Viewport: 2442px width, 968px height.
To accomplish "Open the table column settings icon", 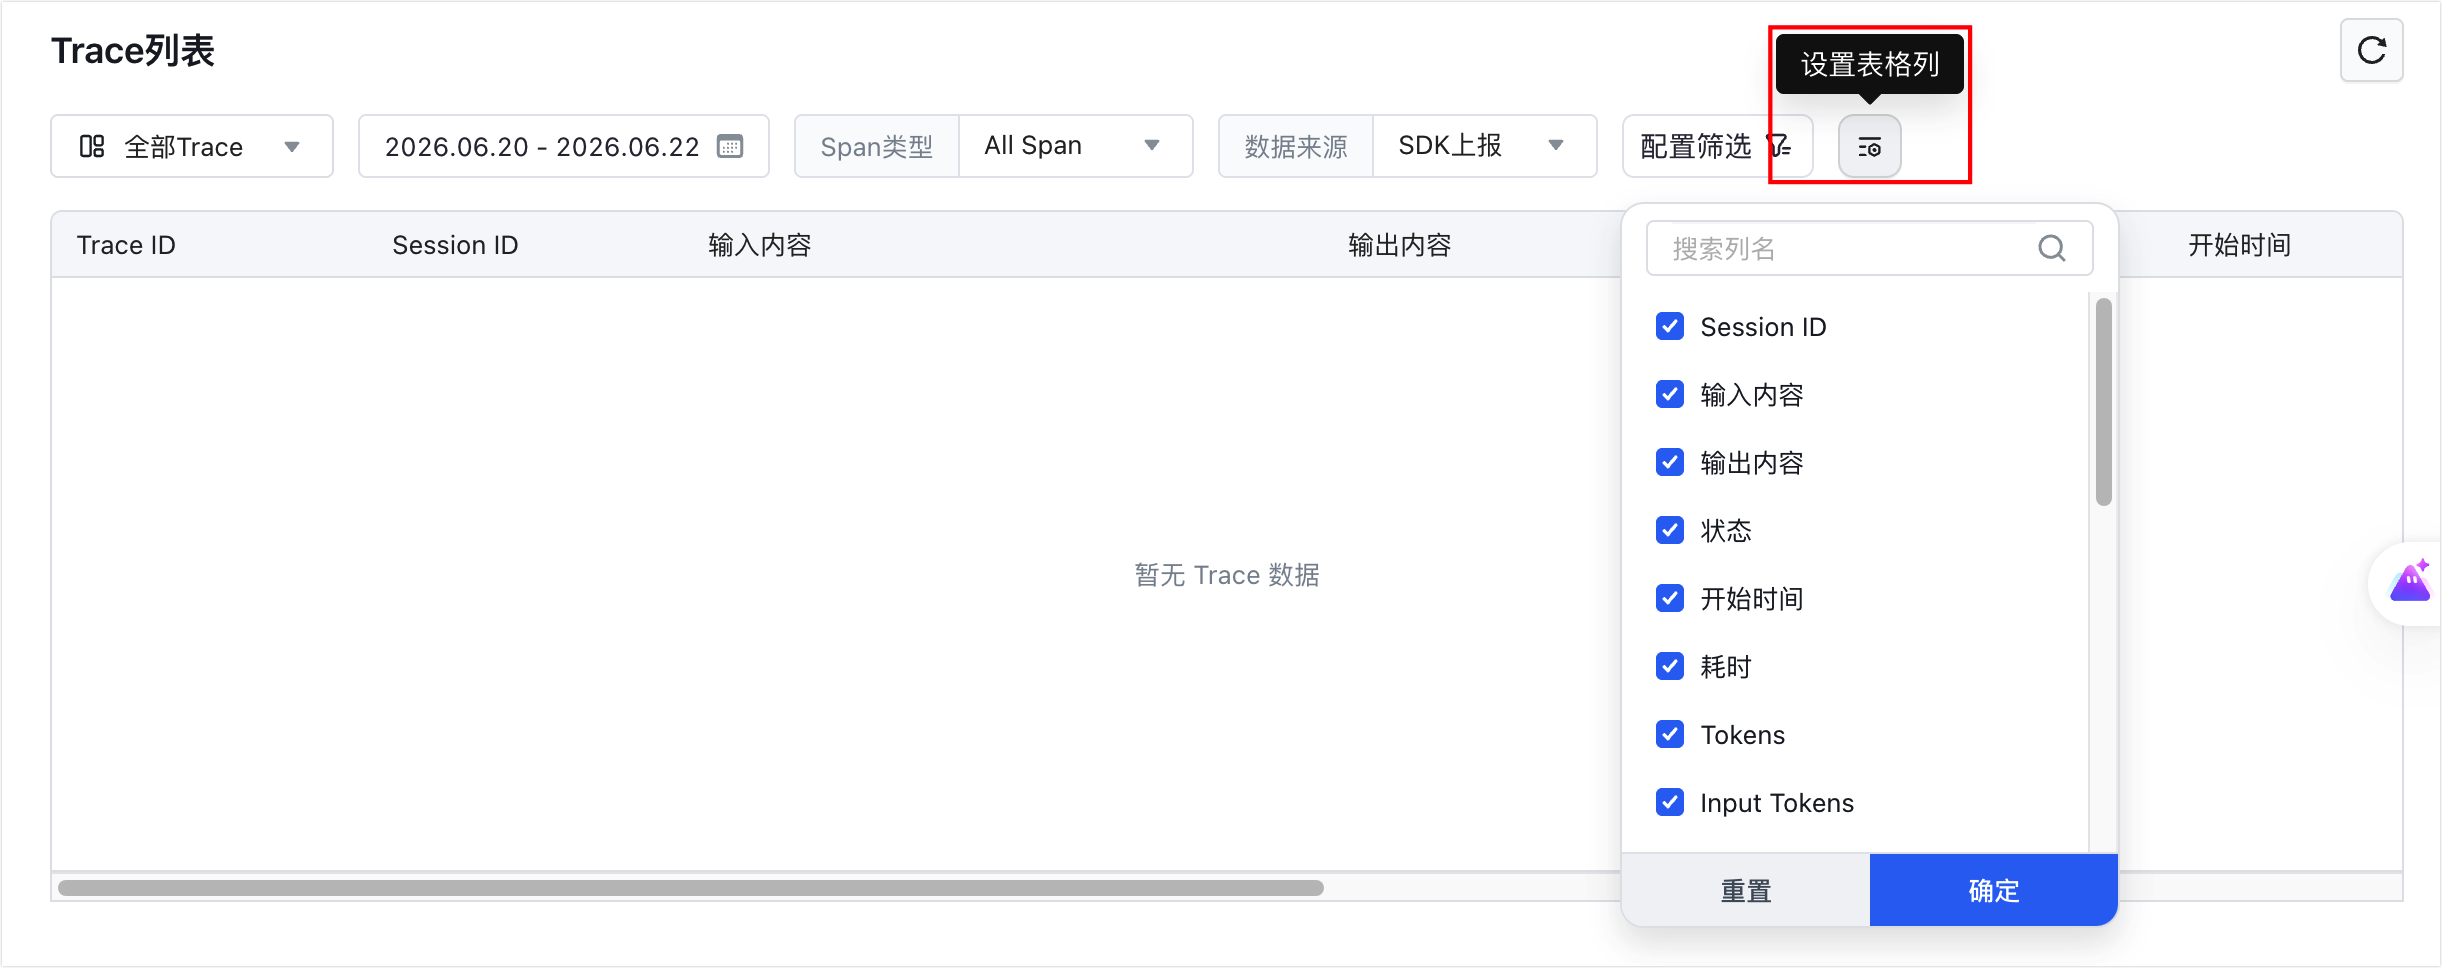I will pyautogui.click(x=1869, y=147).
